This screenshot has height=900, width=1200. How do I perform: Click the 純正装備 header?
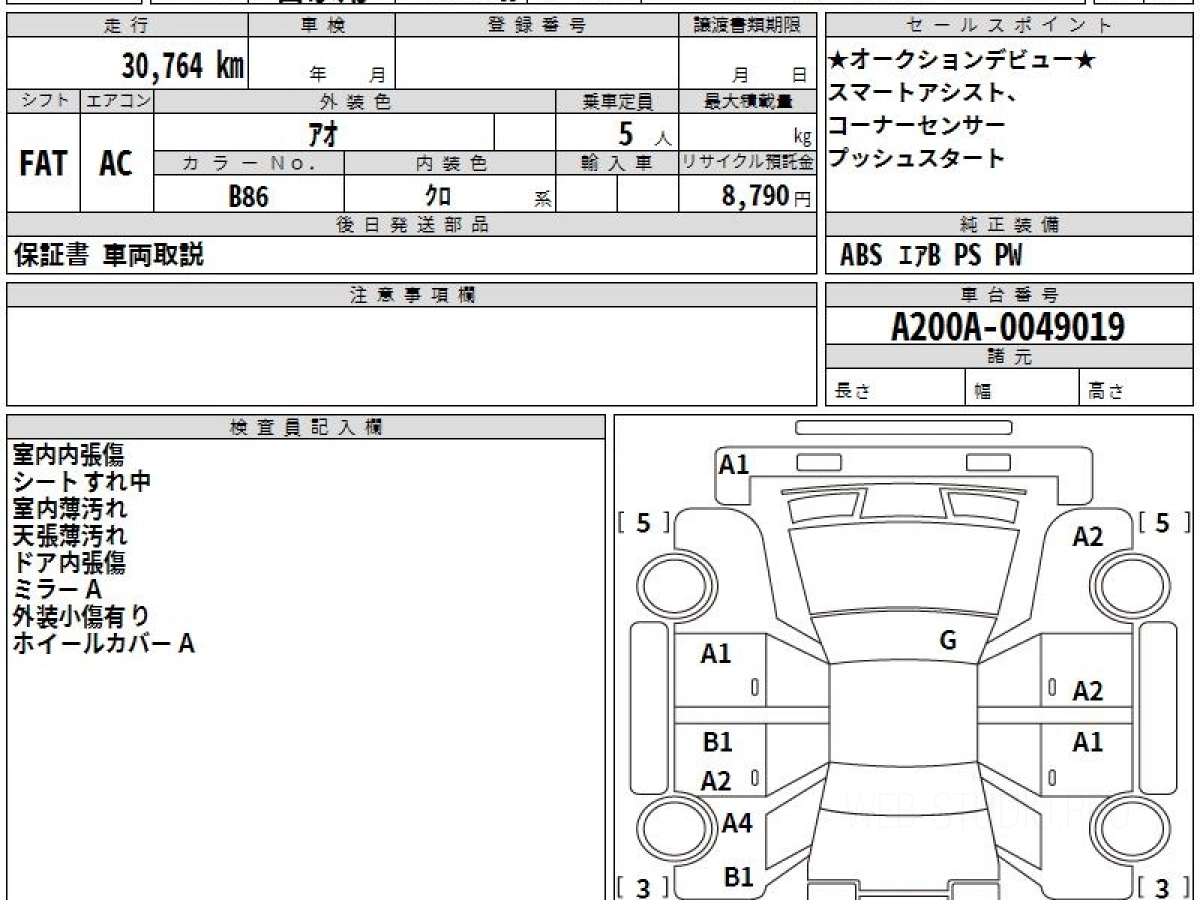1009,225
